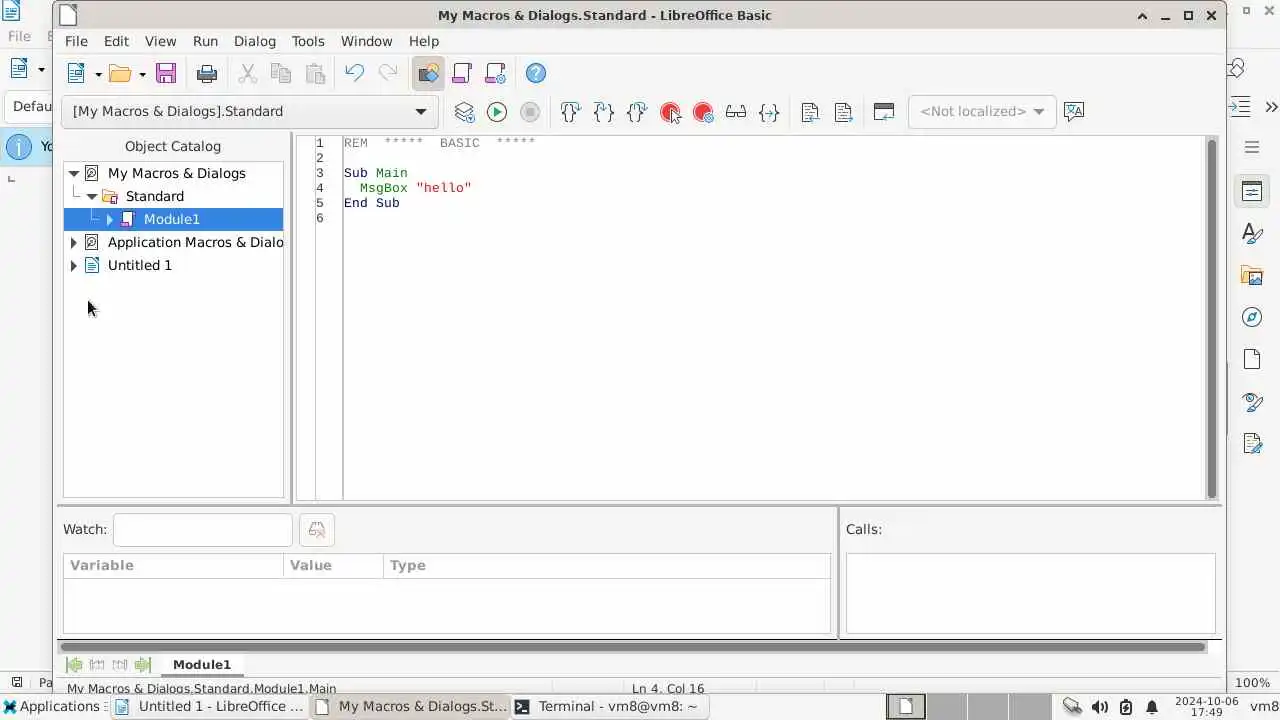Click the Manage Language icon
Screen dimensions: 1280x720
[1075, 112]
